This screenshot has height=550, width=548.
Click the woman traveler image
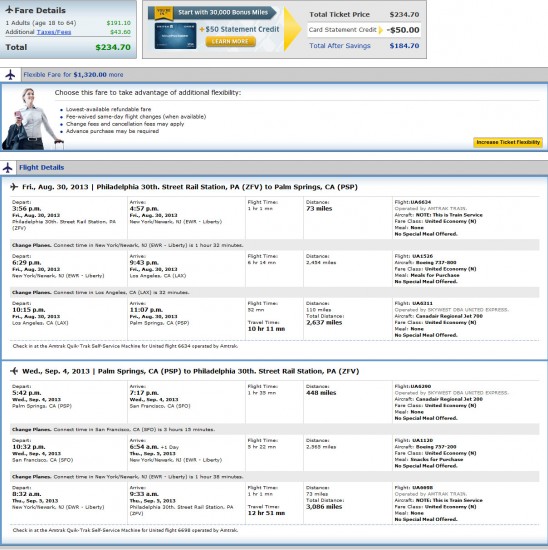point(32,119)
